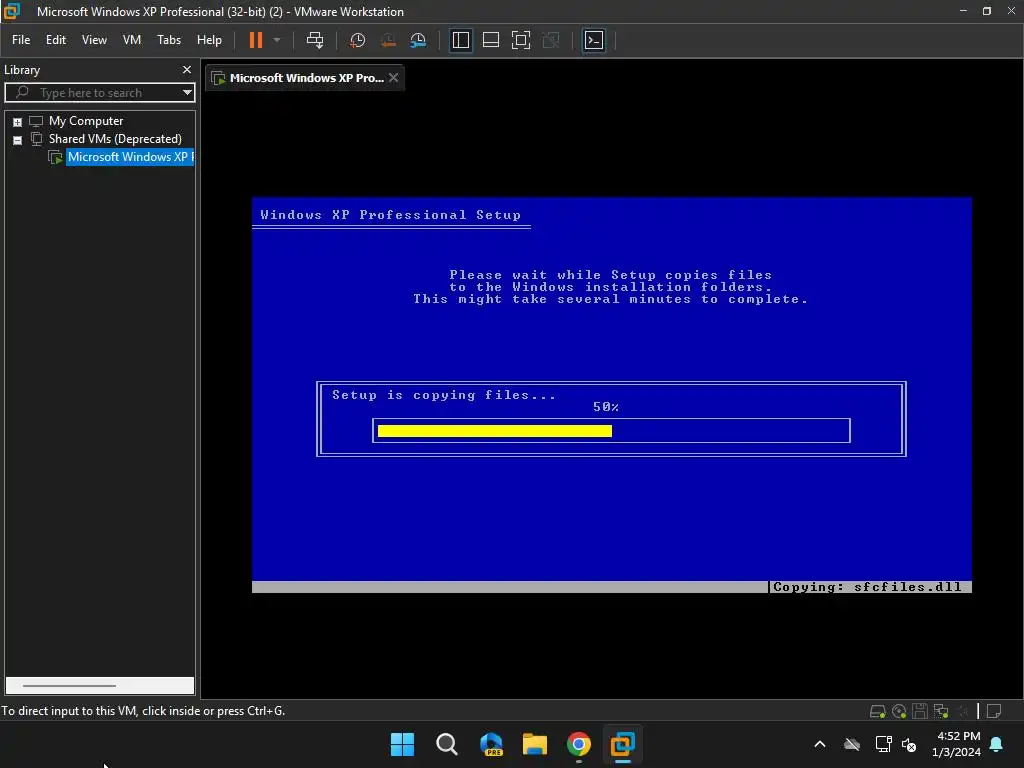The height and width of the screenshot is (768, 1024).
Task: Pause the virtual machine with the orange button
Action: click(255, 40)
